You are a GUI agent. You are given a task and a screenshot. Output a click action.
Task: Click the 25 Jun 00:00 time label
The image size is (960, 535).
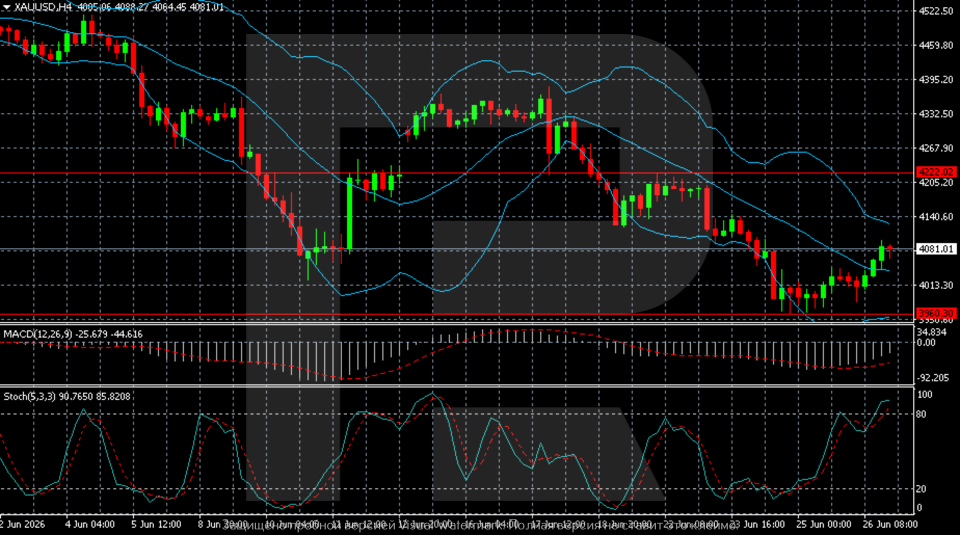click(824, 525)
